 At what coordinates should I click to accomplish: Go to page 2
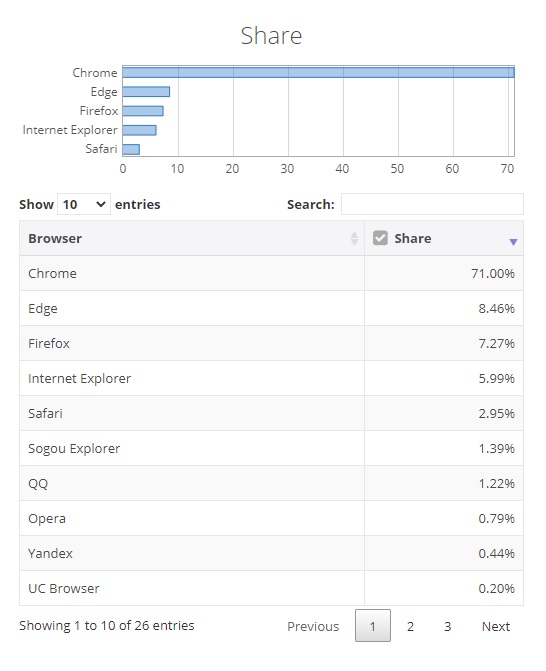[410, 626]
